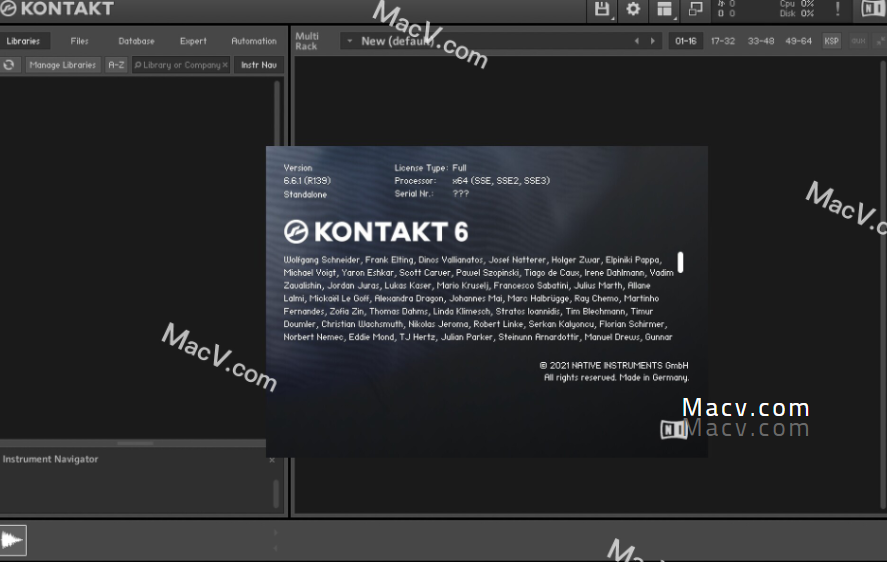Screen dimensions: 887x562
Task: Click the Disk 0% meter
Action: click(796, 13)
